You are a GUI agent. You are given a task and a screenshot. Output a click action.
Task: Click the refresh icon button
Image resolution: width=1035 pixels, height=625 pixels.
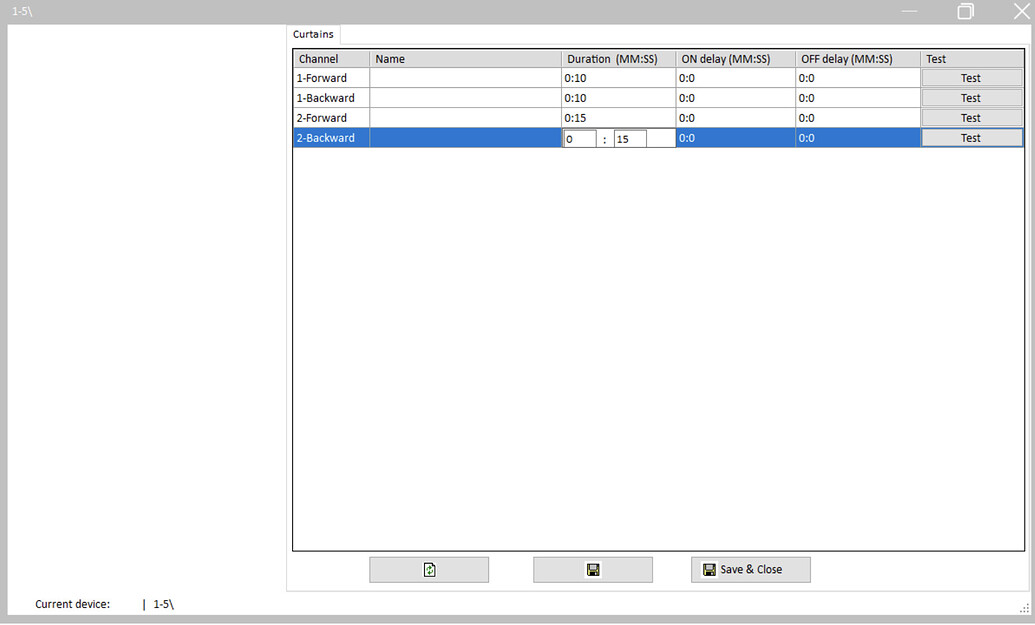429,570
